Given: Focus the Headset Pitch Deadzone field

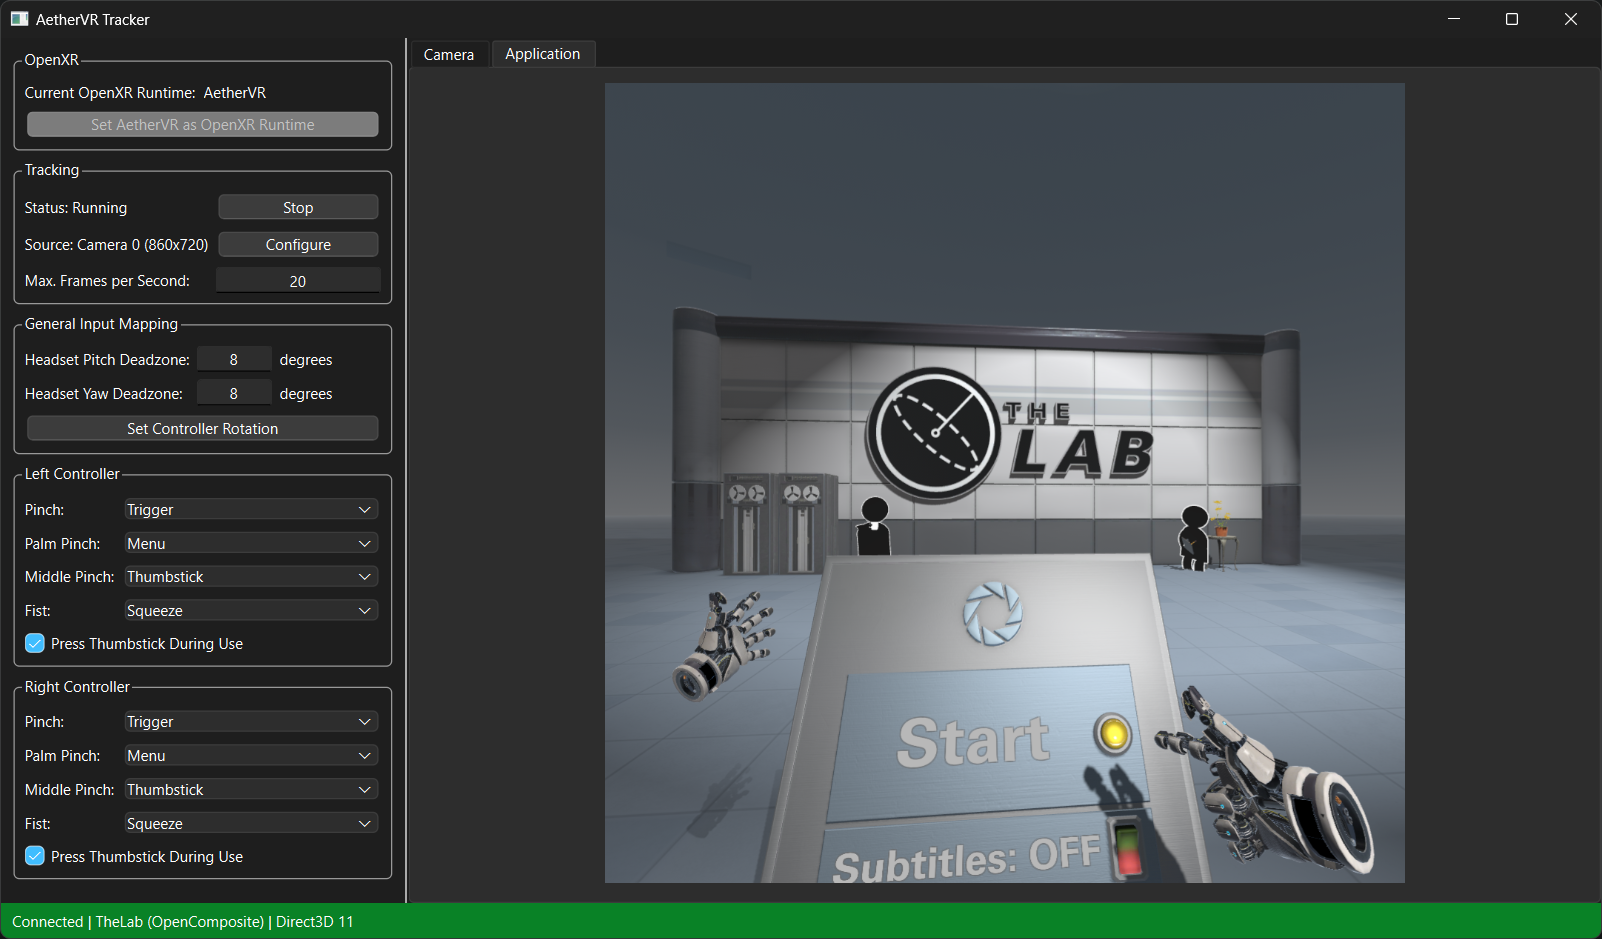Looking at the screenshot, I should (234, 359).
